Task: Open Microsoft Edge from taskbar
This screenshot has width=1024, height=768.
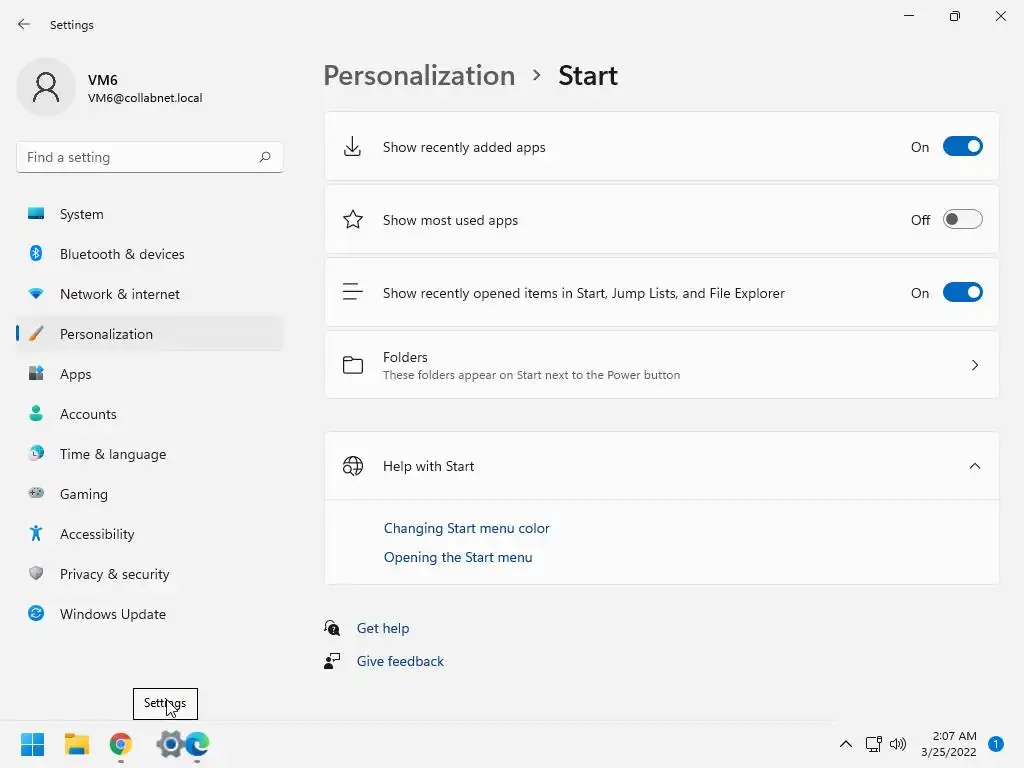Action: pyautogui.click(x=198, y=744)
